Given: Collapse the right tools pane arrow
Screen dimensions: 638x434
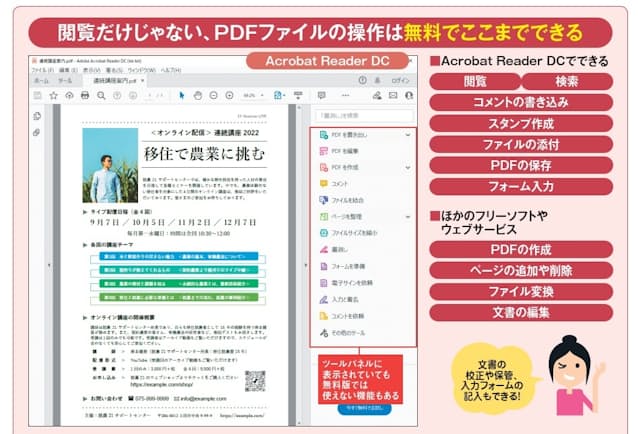Looking at the screenshot, I should [x=306, y=265].
